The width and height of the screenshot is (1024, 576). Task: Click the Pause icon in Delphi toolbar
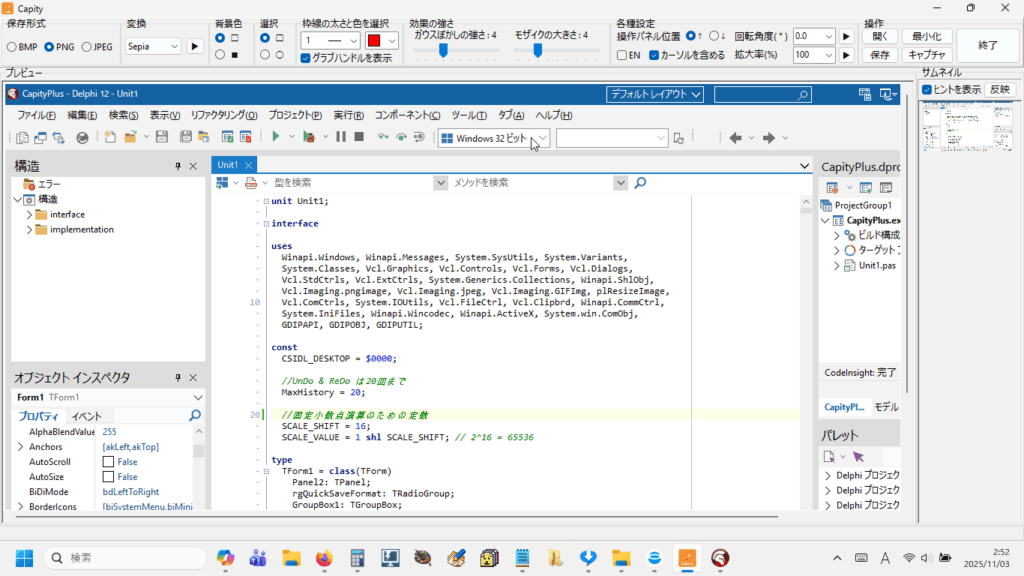pyautogui.click(x=341, y=137)
